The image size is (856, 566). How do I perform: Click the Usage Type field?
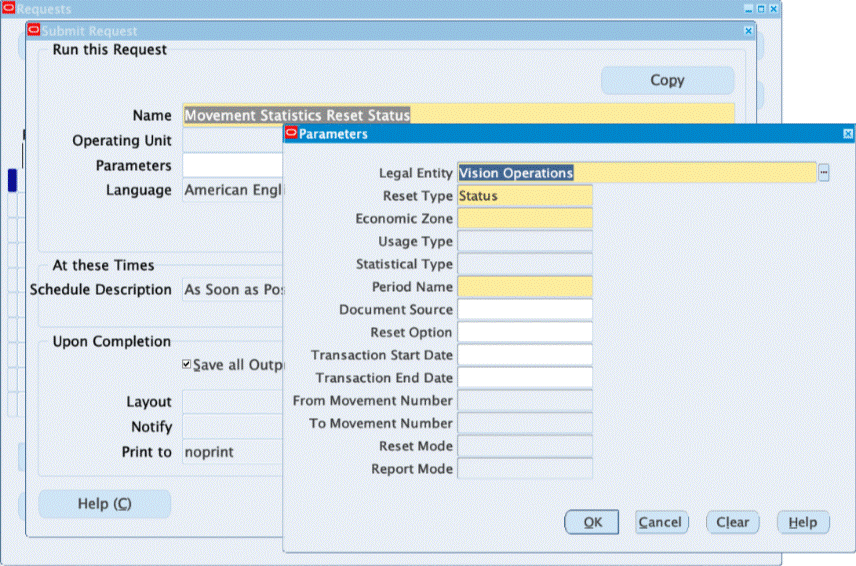[x=525, y=241]
